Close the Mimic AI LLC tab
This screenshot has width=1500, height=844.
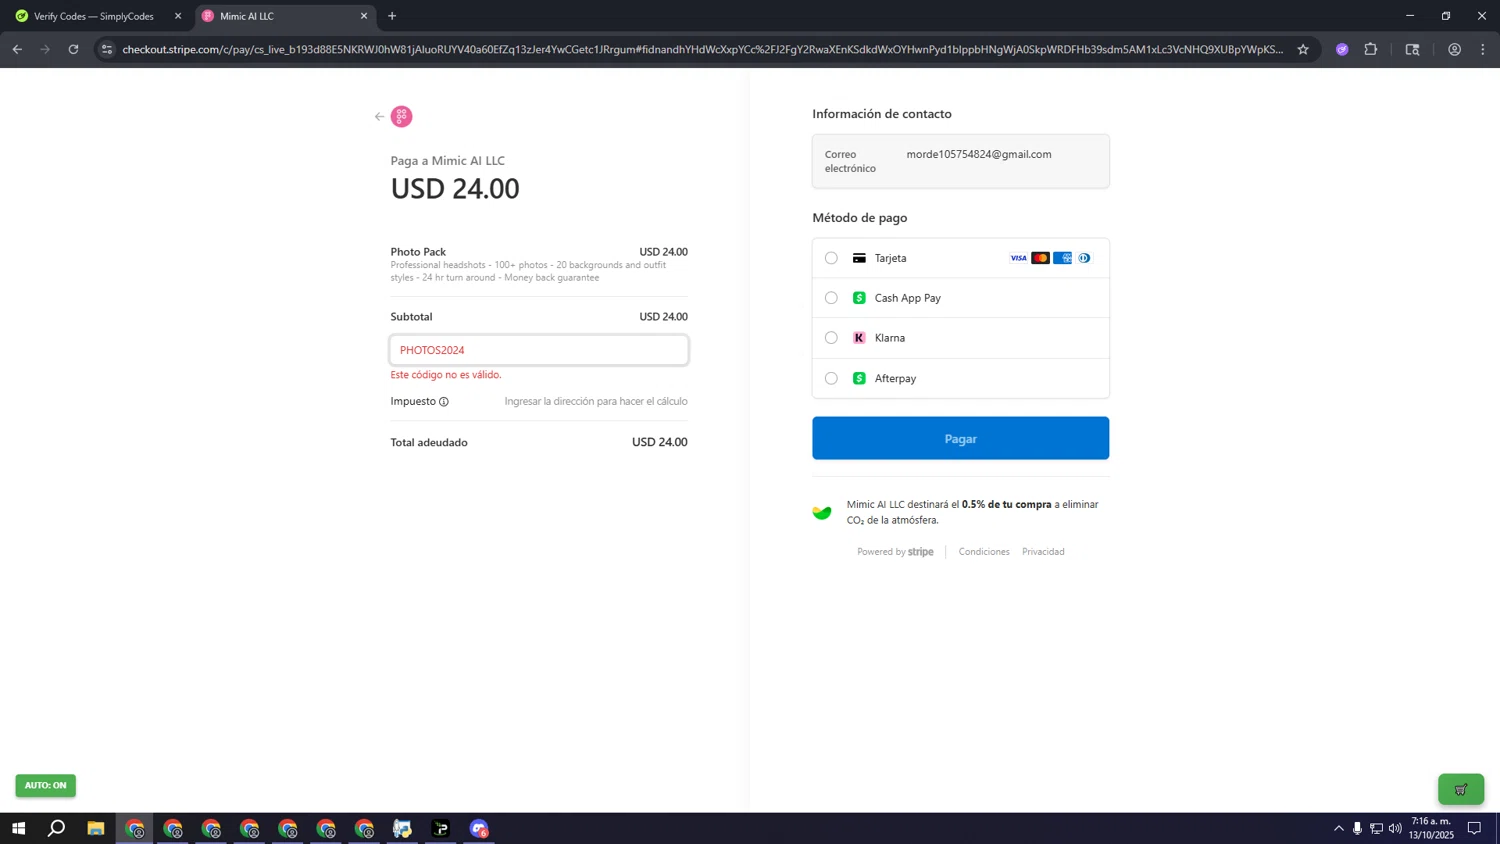364,16
